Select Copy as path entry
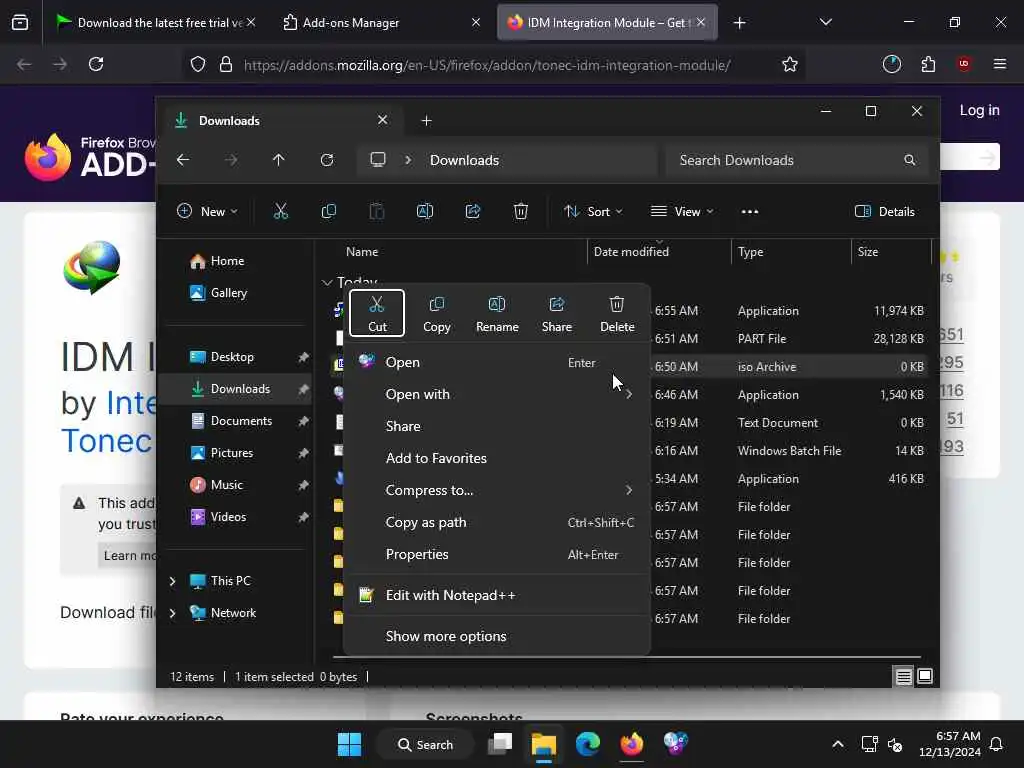Screen dimensions: 1024x768 (496, 522)
